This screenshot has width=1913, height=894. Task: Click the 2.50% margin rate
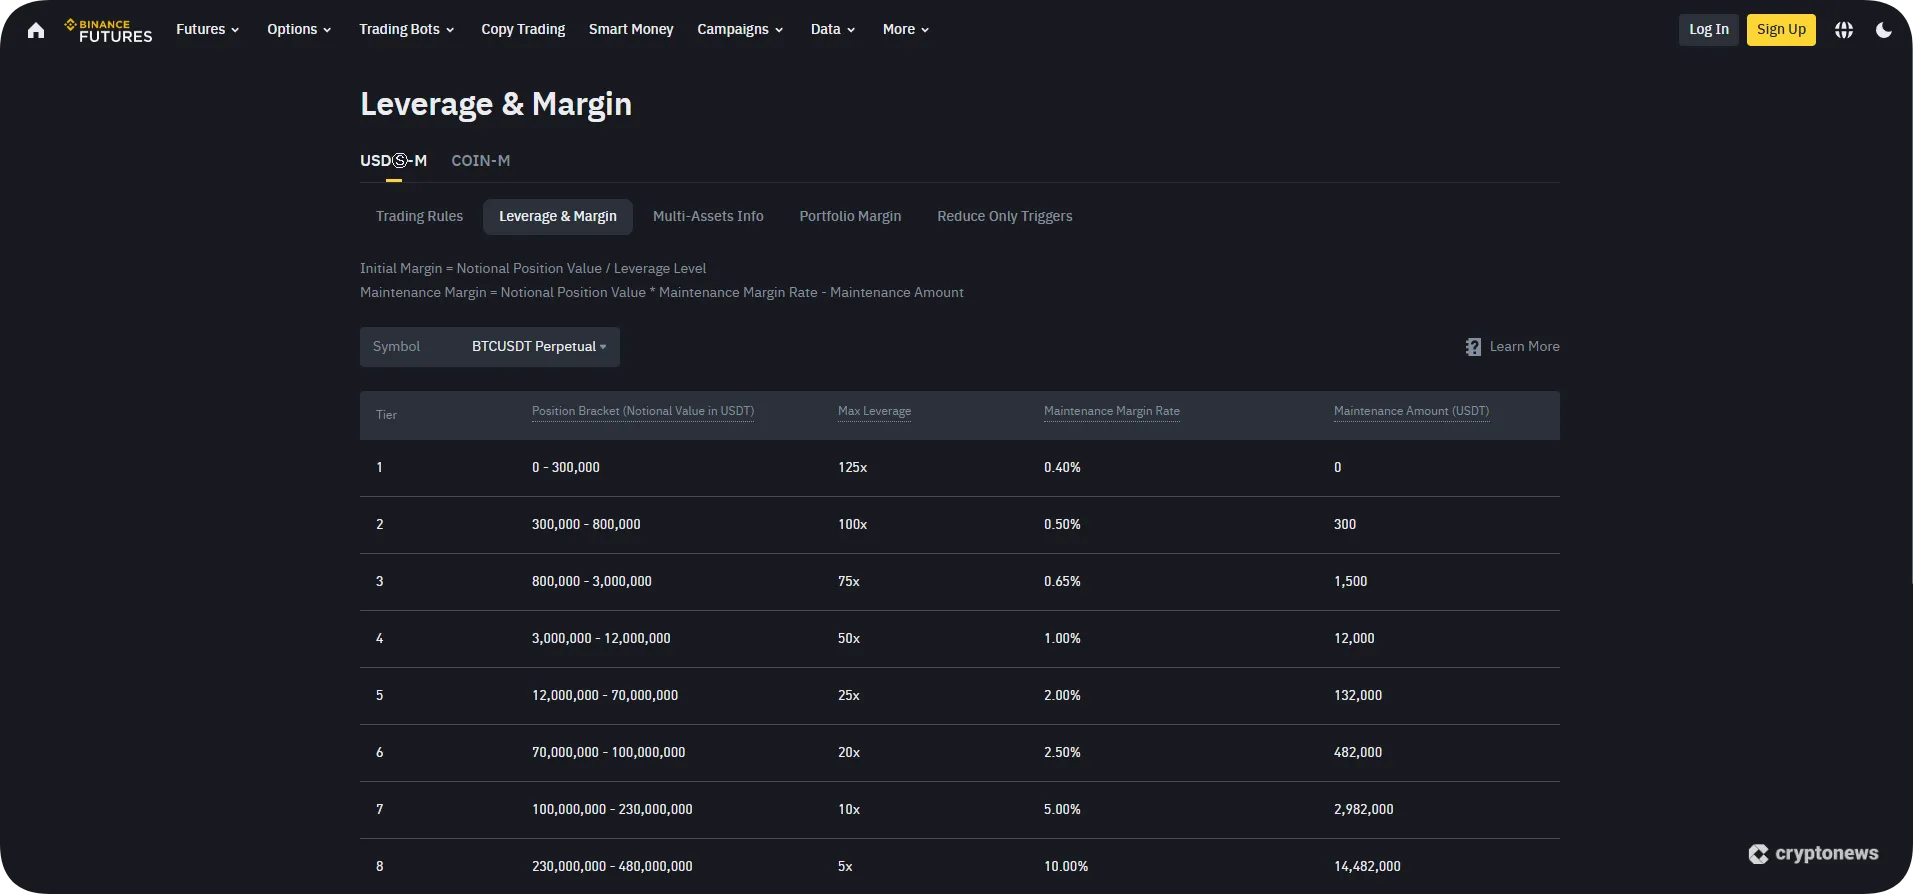[x=1062, y=753]
